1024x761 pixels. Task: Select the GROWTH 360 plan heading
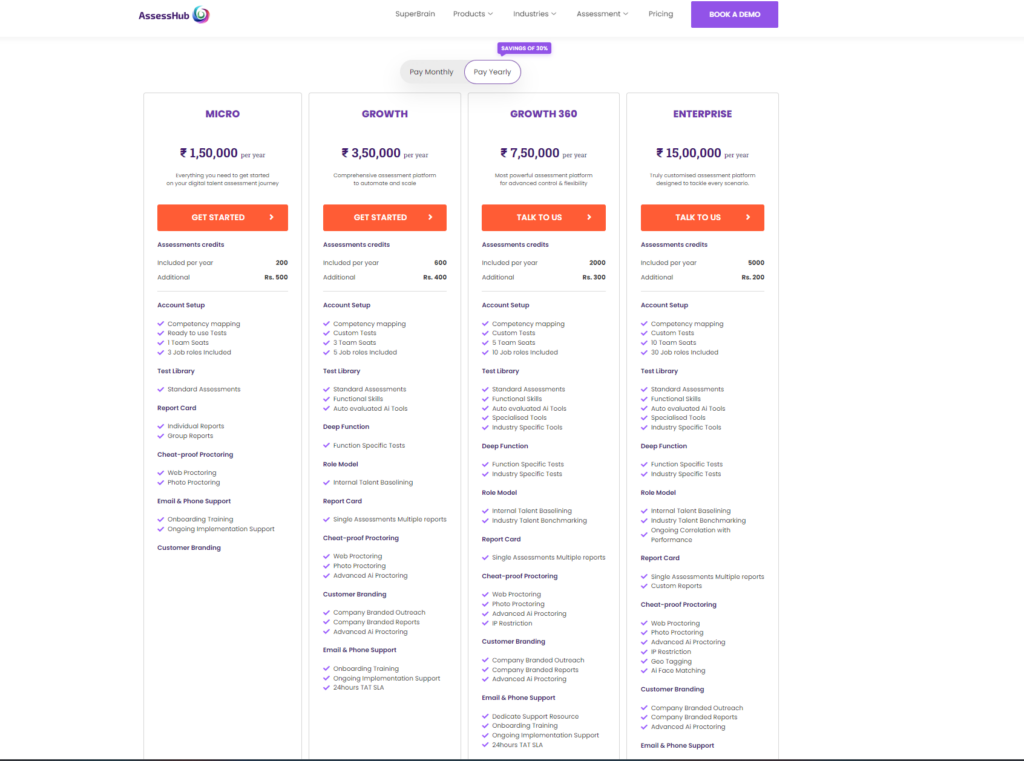tap(543, 114)
